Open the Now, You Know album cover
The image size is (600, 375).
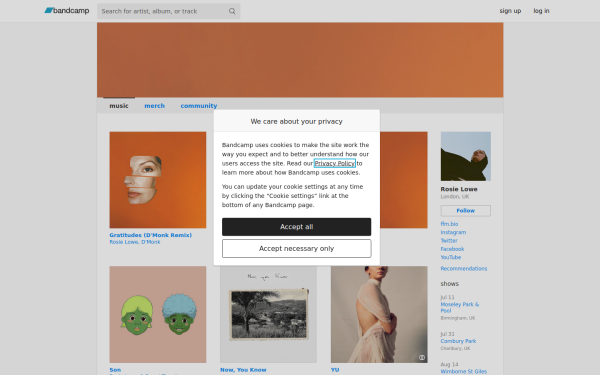coord(268,315)
